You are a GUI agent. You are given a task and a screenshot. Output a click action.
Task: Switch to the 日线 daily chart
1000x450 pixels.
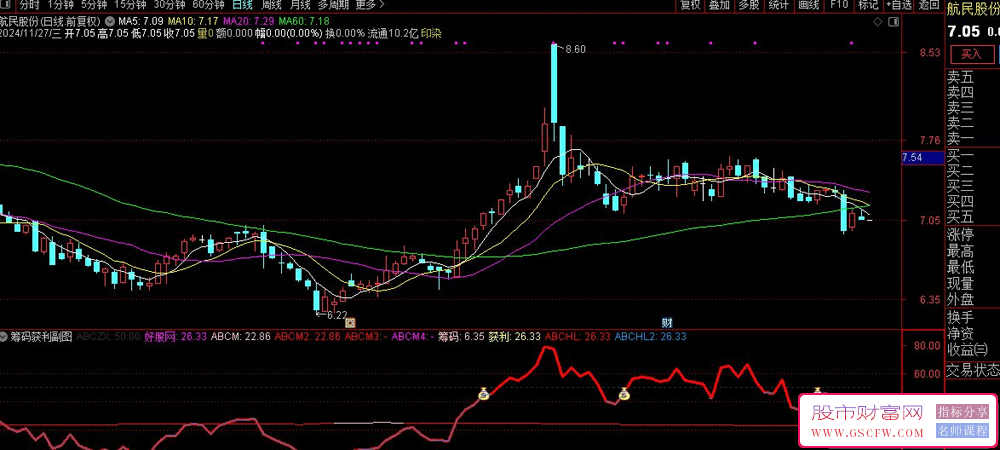[242, 5]
